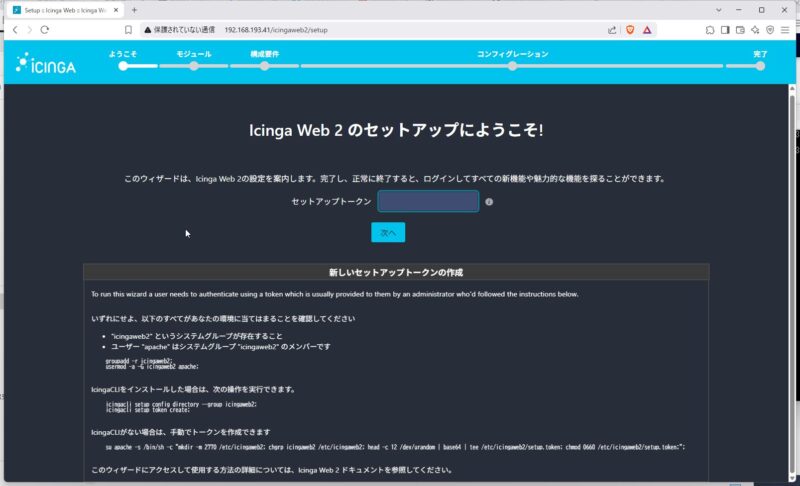Click the 'icingacli setup token create' command line
The image size is (800, 486).
(147, 410)
